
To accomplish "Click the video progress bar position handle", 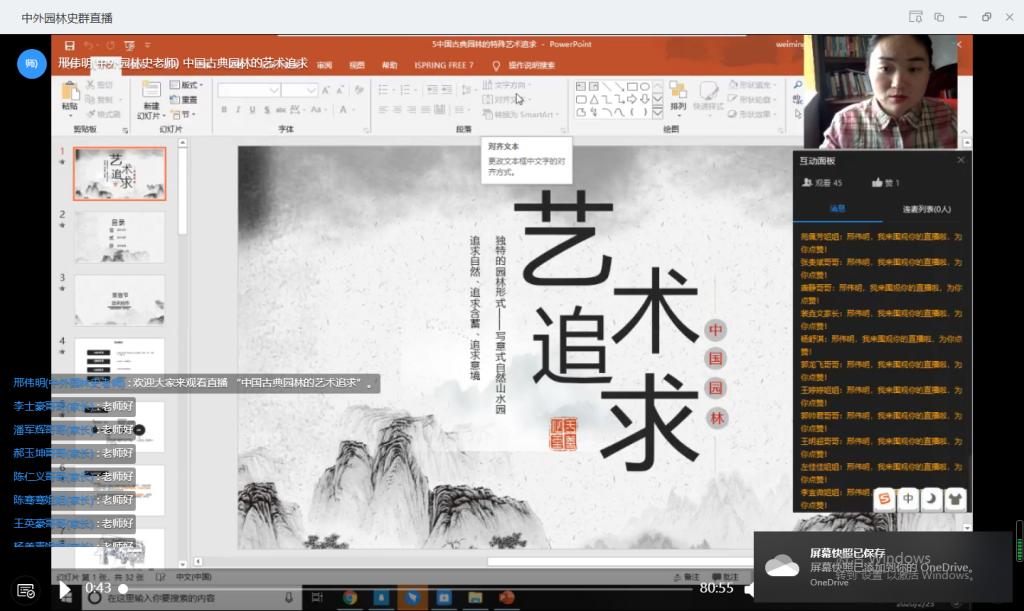I will 124,589.
